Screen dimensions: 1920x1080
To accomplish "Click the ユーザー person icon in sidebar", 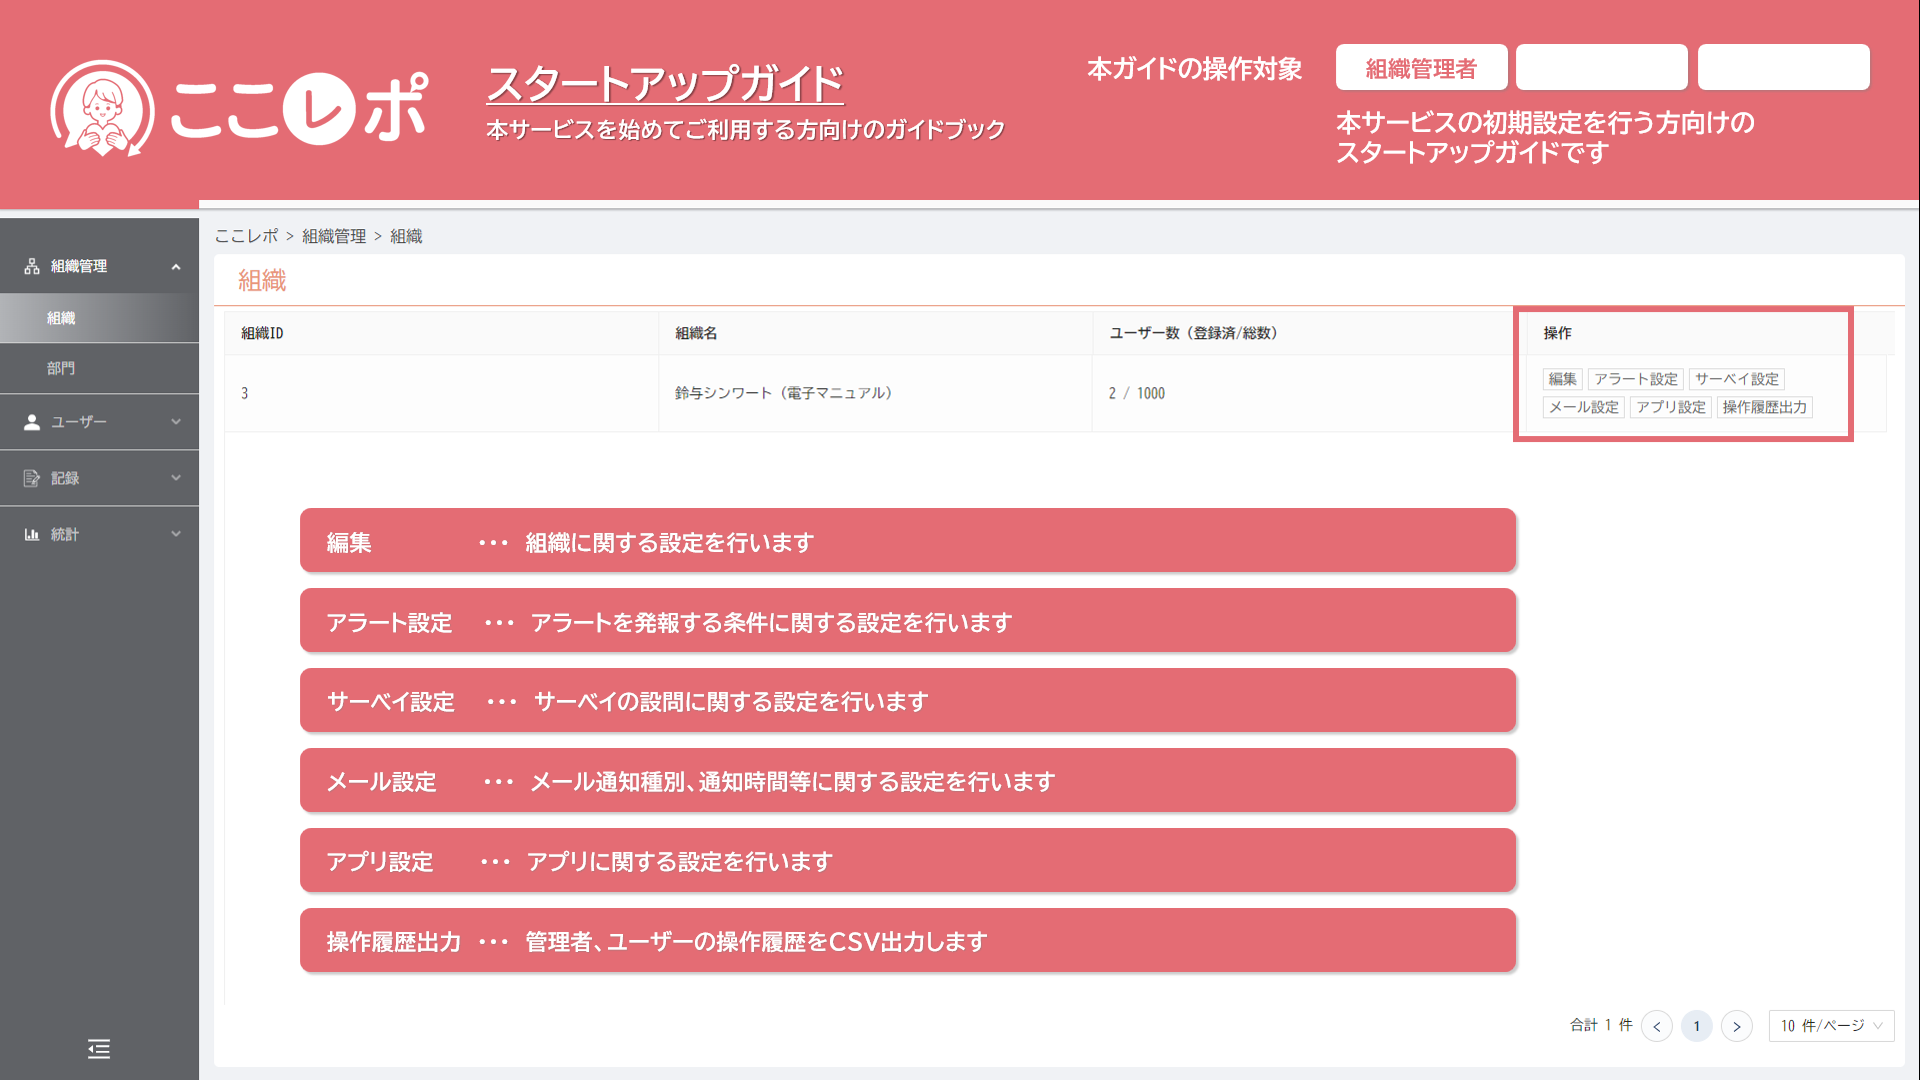I will (x=32, y=422).
